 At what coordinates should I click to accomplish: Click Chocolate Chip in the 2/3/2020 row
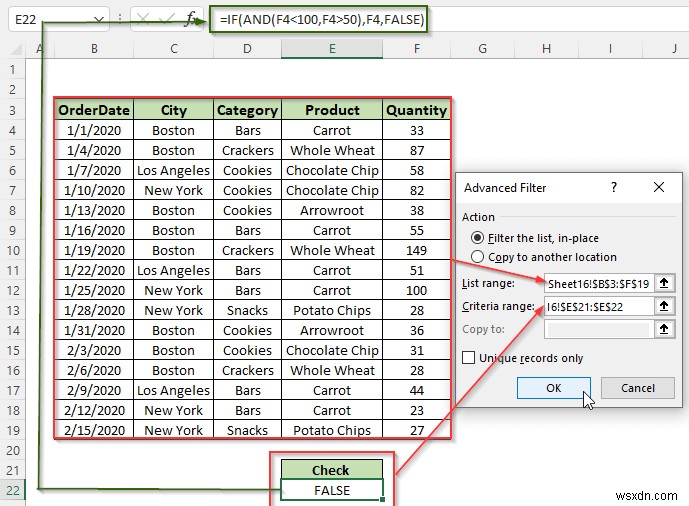coord(332,350)
